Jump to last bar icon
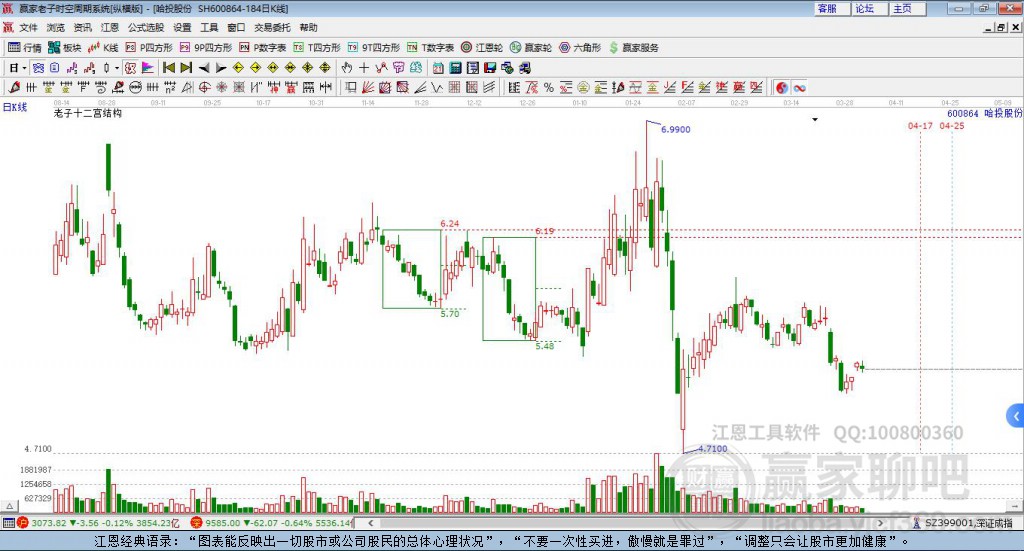The width and height of the screenshot is (1024, 551). (x=186, y=68)
